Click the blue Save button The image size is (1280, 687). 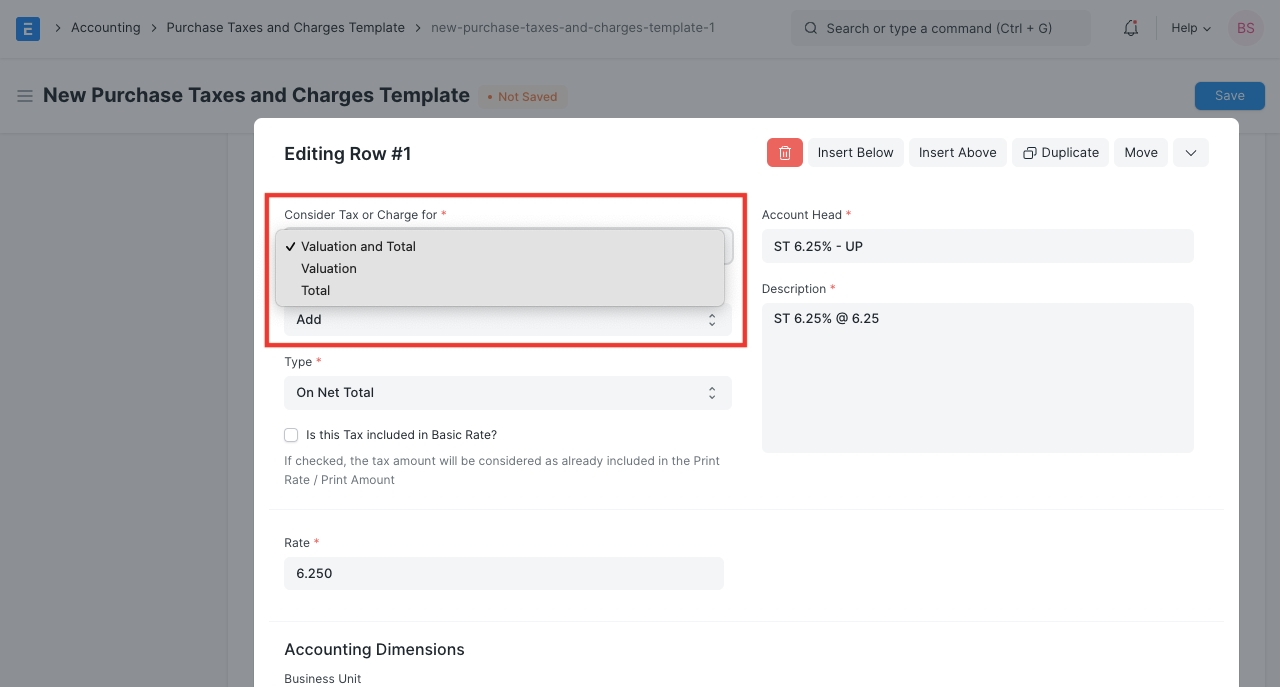pyautogui.click(x=1229, y=96)
